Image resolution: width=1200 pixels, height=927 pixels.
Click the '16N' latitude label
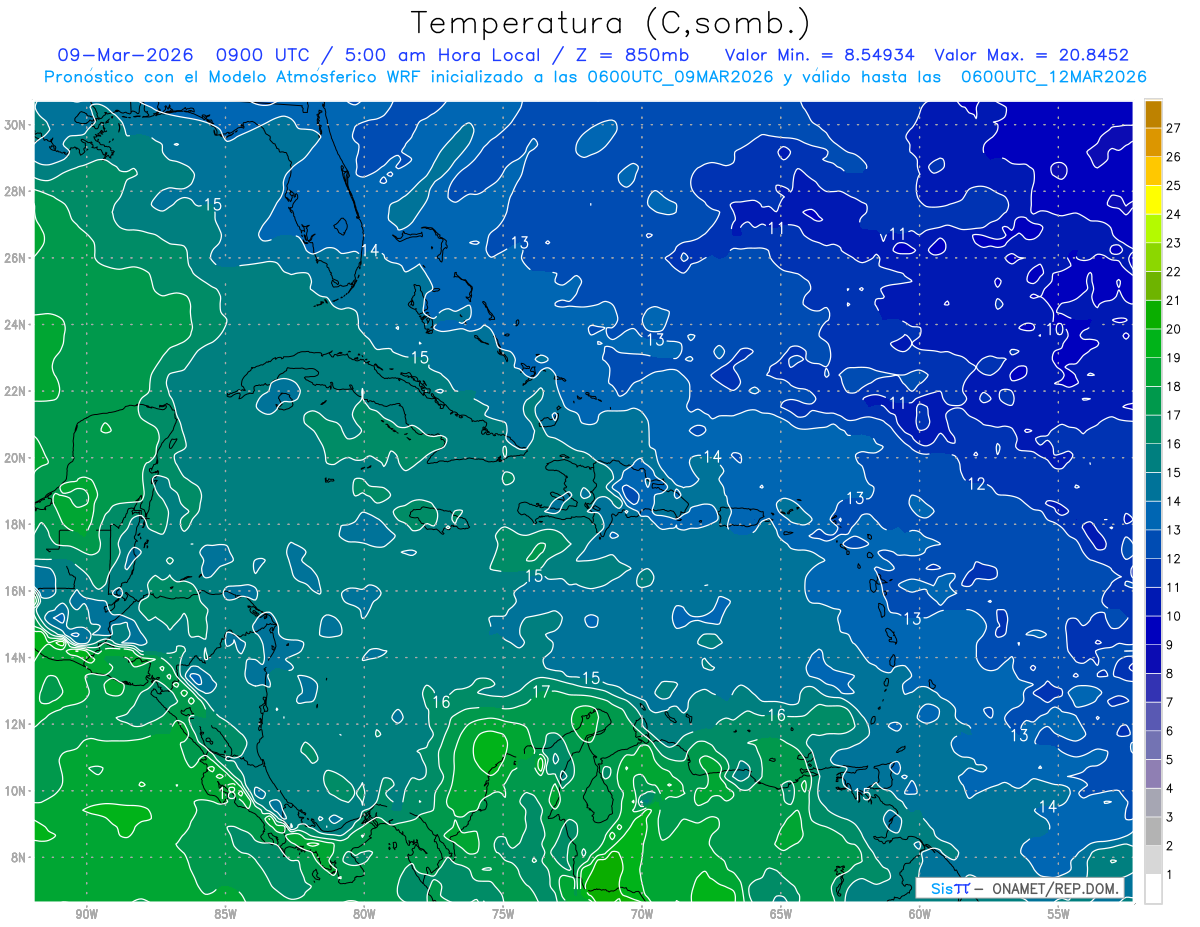pos(17,590)
